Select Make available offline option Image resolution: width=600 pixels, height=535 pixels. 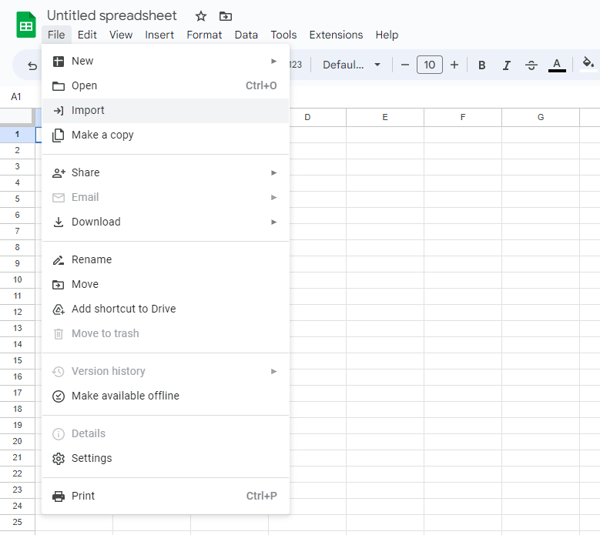(125, 396)
